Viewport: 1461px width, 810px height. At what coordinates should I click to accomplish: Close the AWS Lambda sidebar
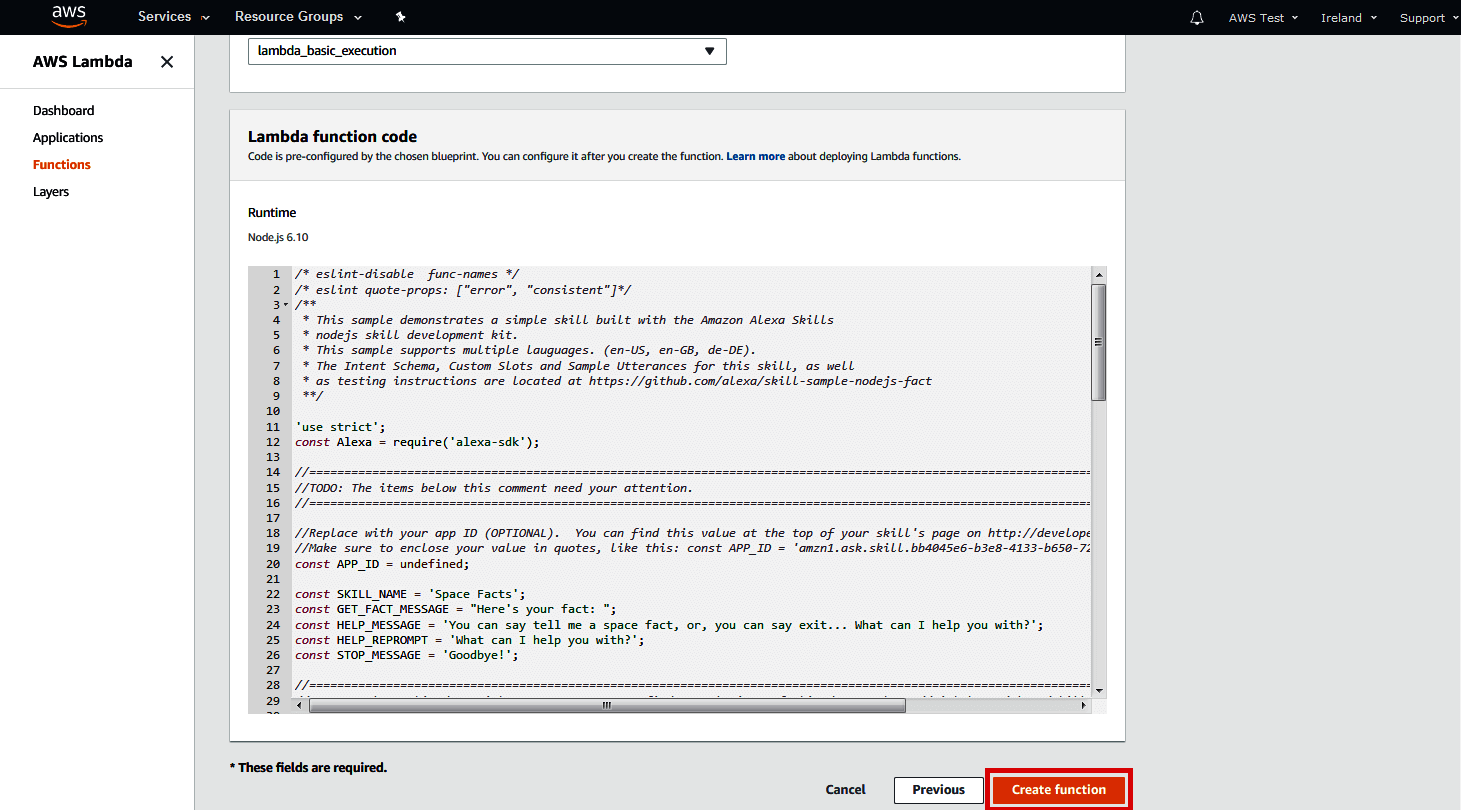pyautogui.click(x=166, y=61)
